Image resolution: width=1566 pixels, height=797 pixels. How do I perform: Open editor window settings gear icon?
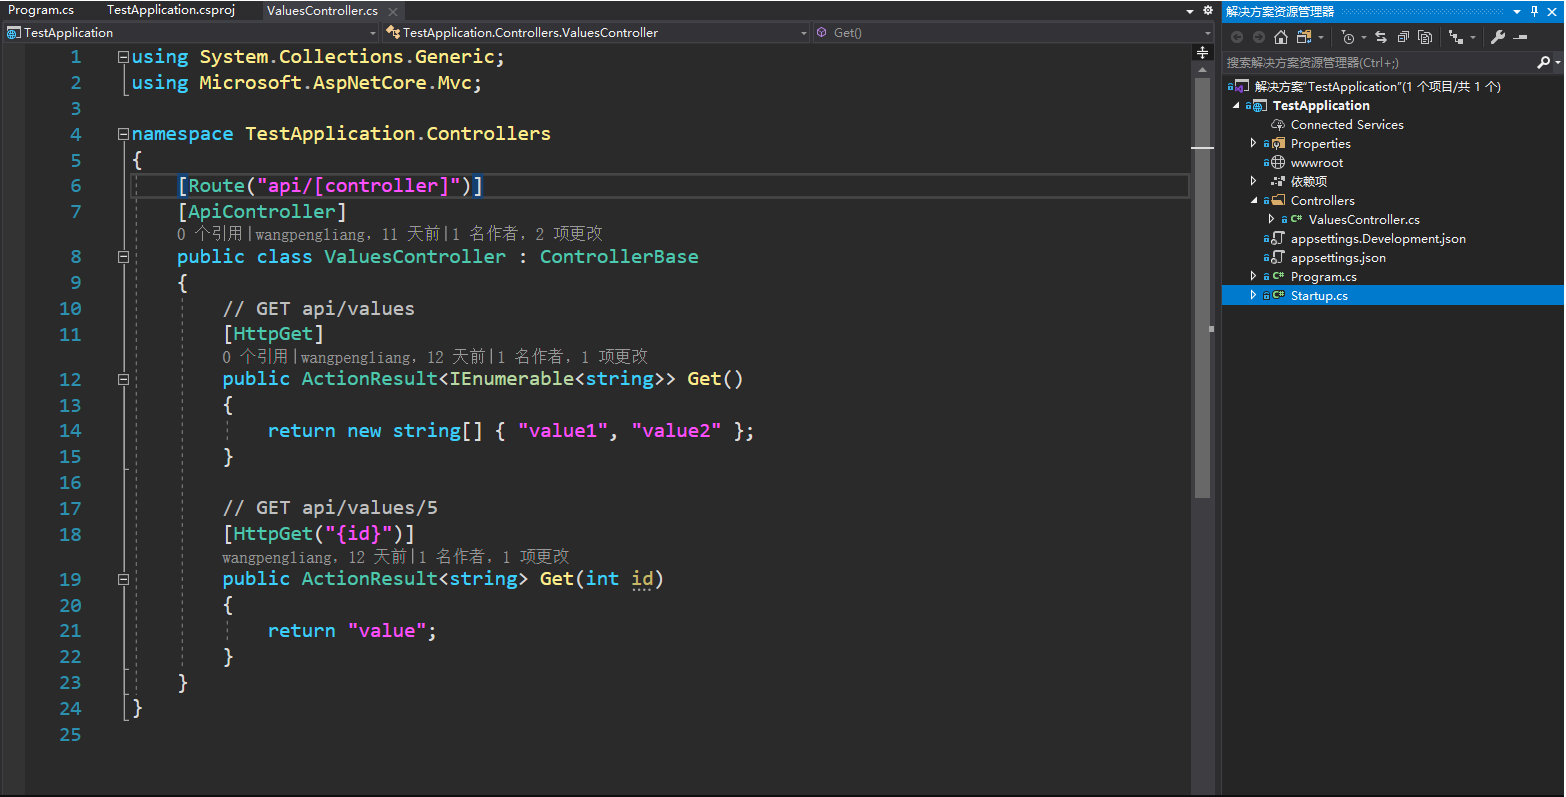(1207, 10)
